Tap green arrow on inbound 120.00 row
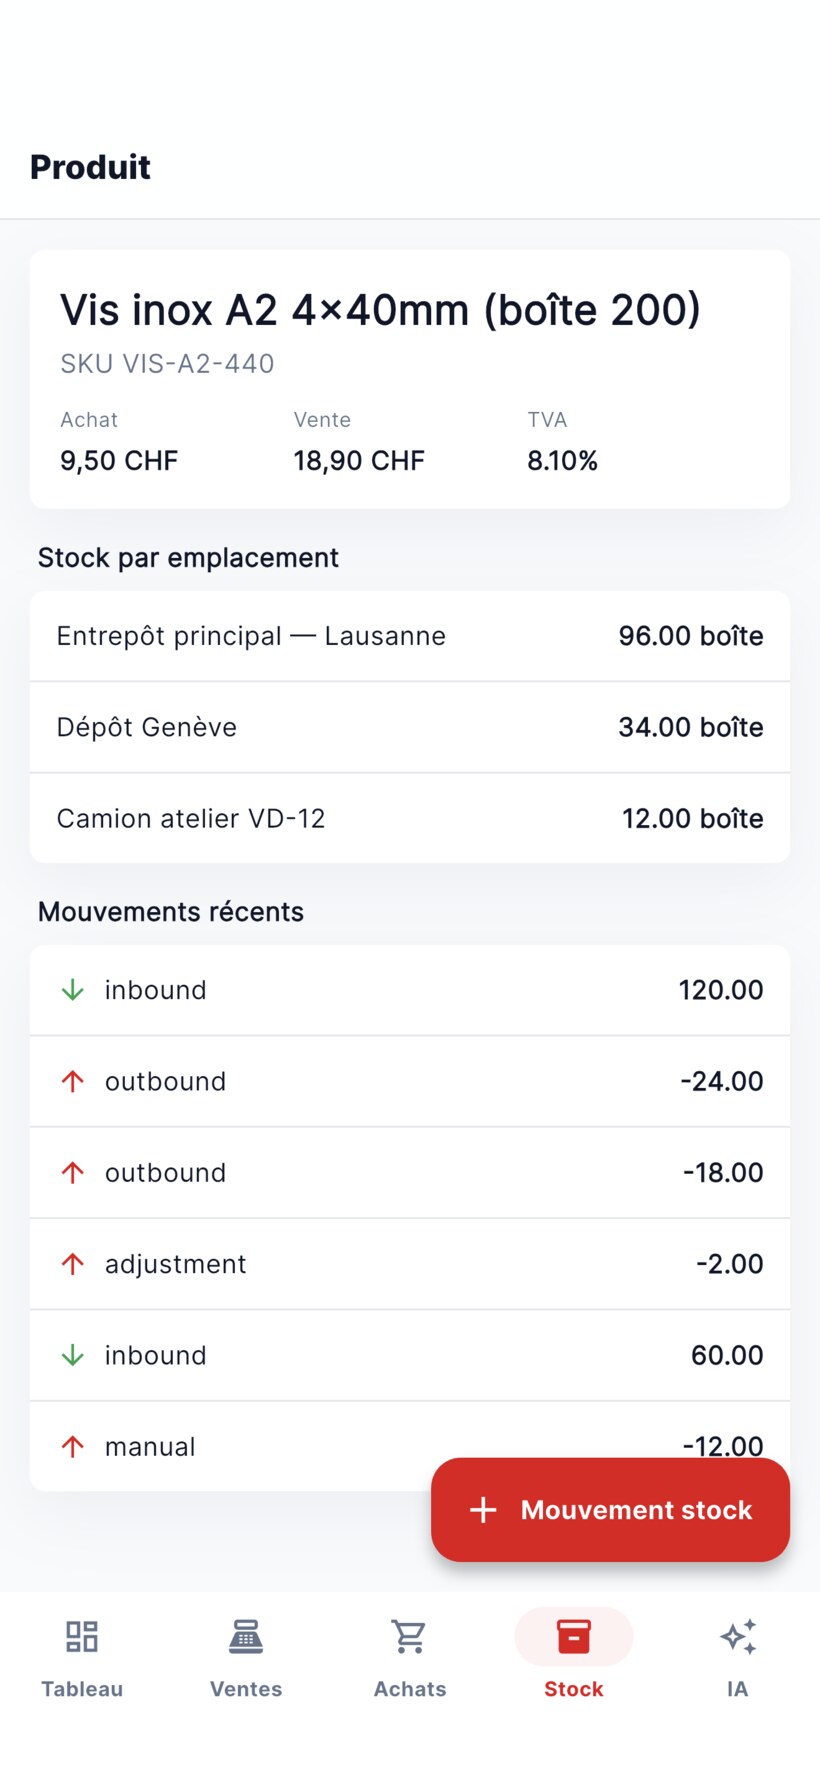This screenshot has width=820, height=1782. (73, 990)
